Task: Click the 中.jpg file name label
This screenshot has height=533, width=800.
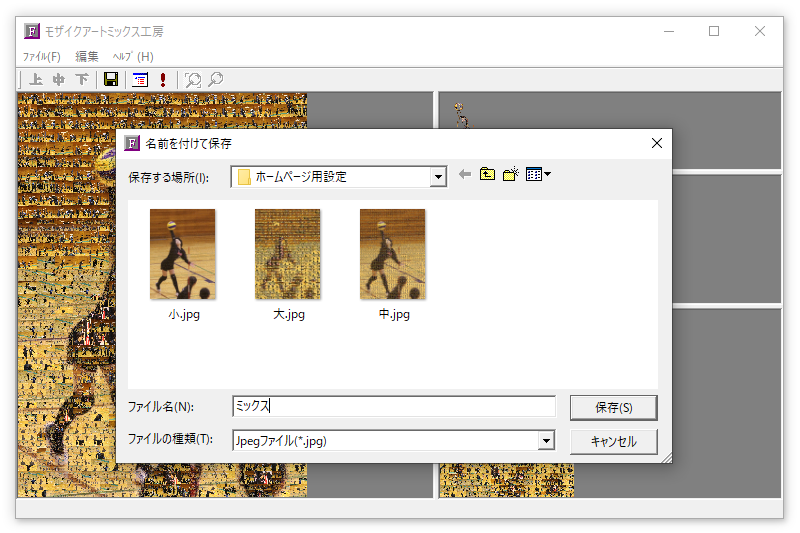Action: click(394, 314)
